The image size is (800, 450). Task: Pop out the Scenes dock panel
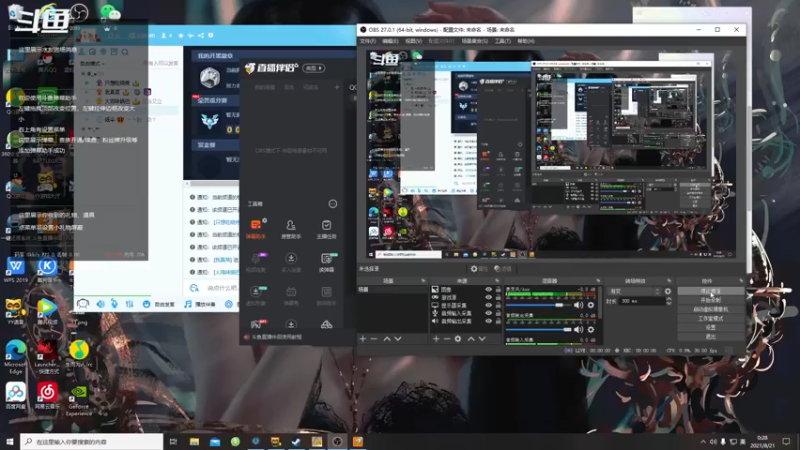click(423, 281)
